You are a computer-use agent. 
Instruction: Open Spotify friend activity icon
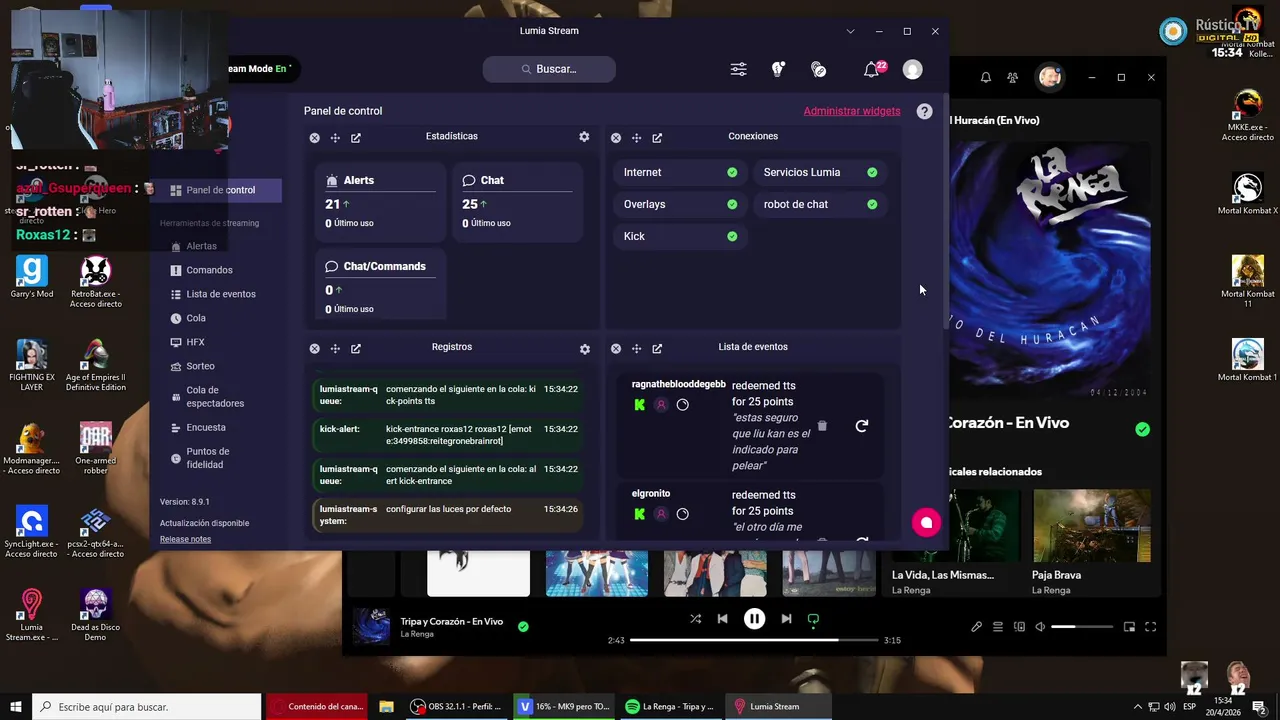click(x=1013, y=77)
